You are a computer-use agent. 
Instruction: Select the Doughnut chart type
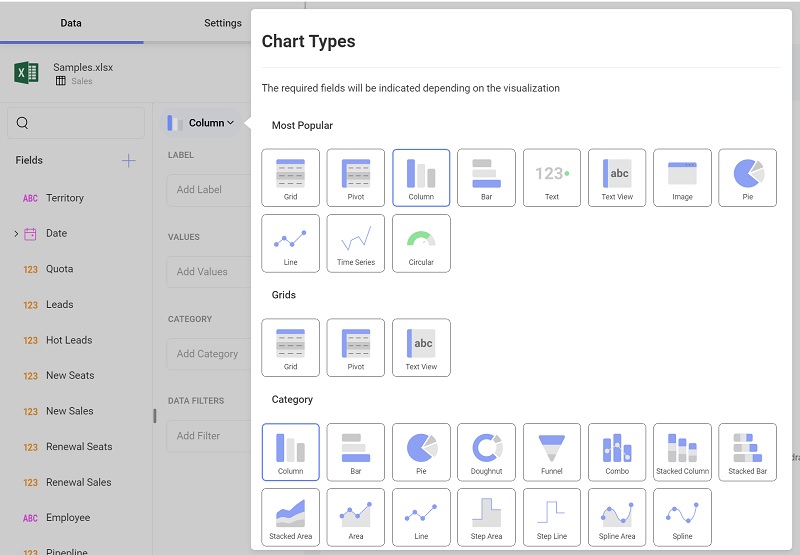[486, 452]
